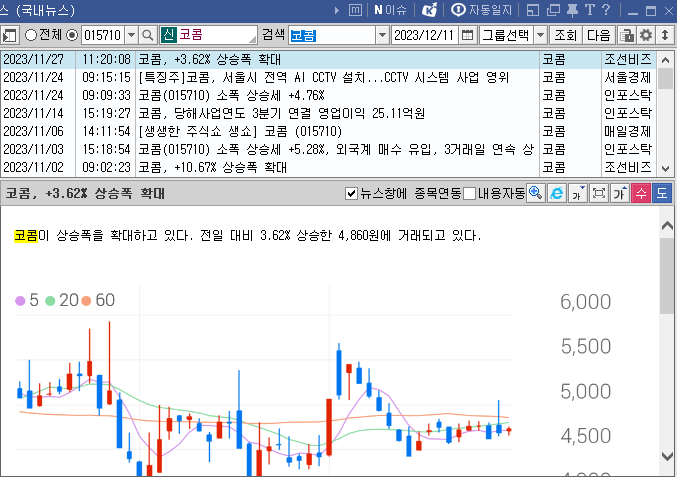Uncheck 뉴스창에 종목연동 checkbox
677x477 pixels.
351,193
